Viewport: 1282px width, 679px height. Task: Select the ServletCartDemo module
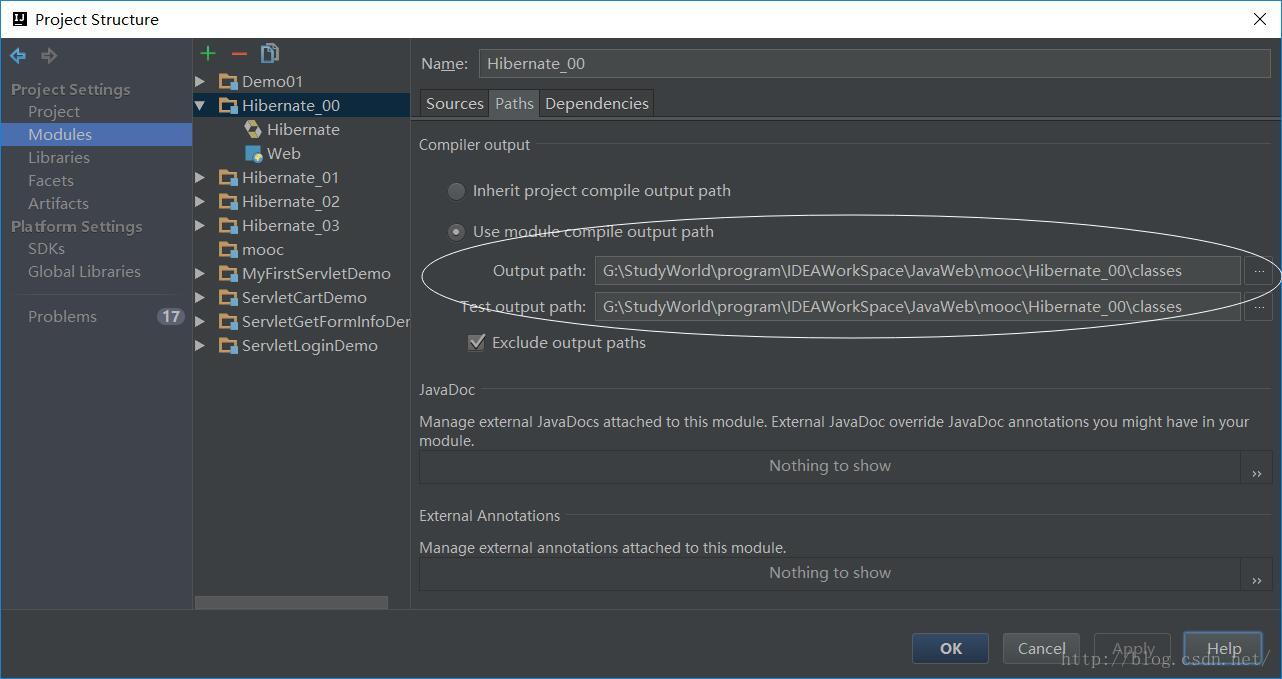(x=302, y=297)
